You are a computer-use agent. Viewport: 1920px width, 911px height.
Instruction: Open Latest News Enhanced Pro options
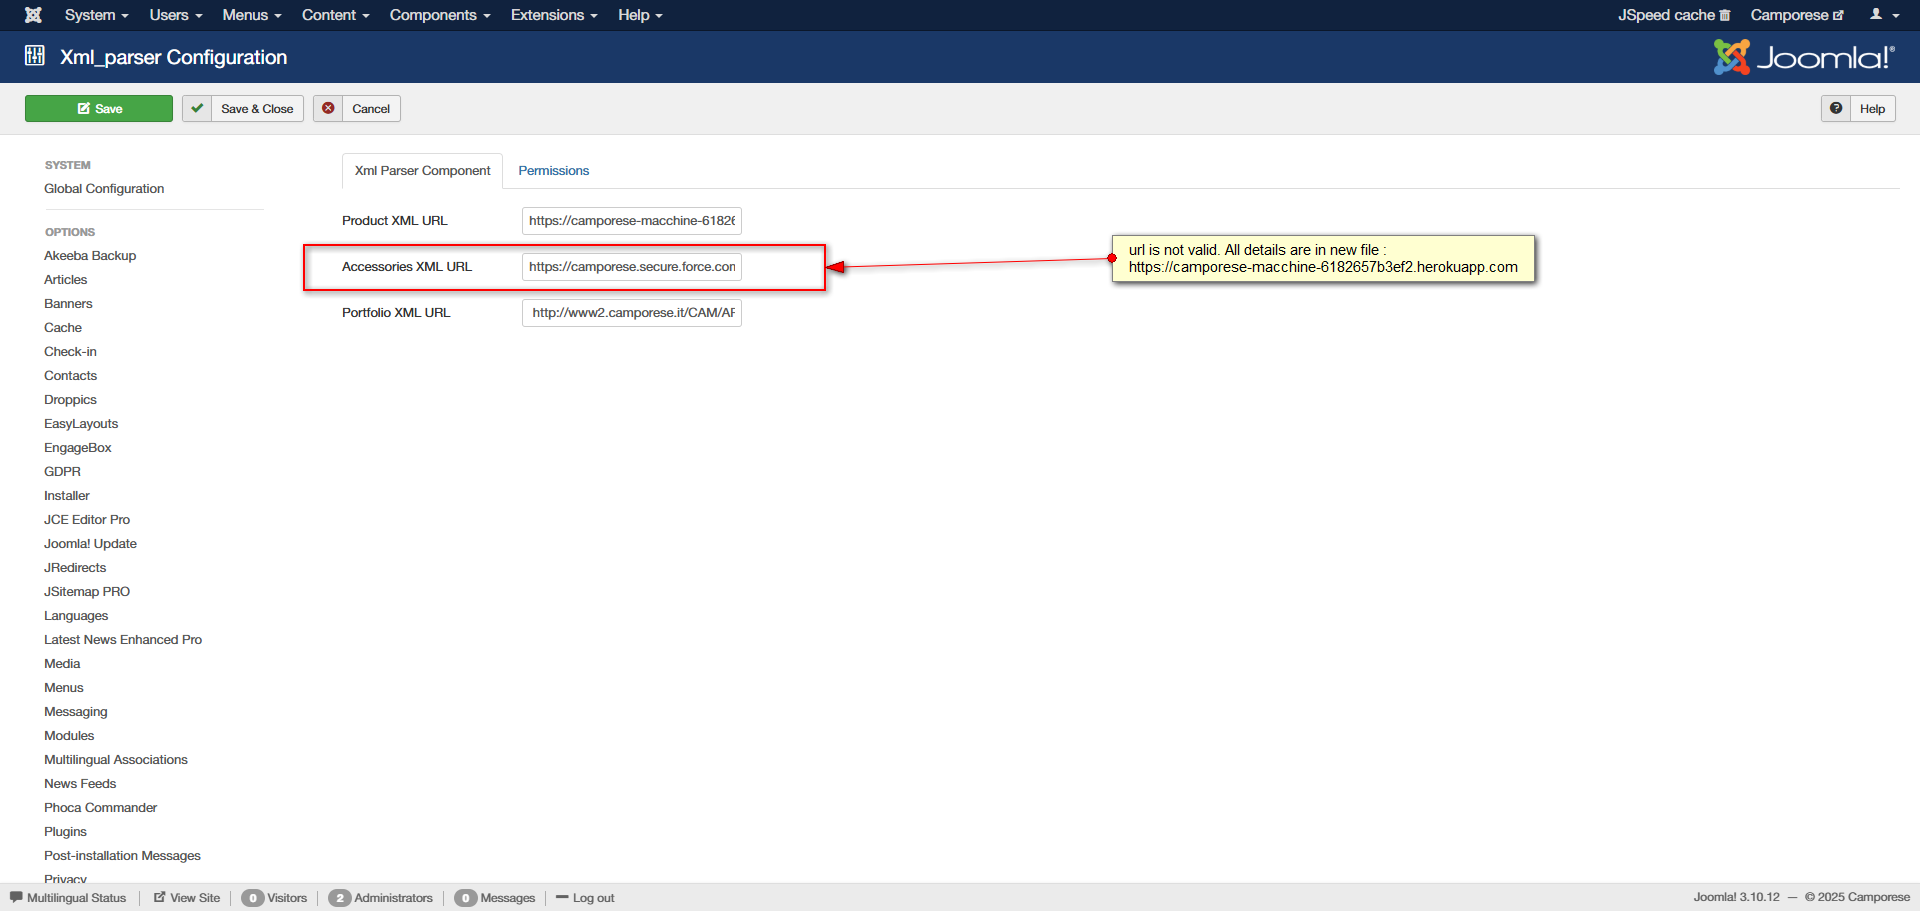click(123, 640)
